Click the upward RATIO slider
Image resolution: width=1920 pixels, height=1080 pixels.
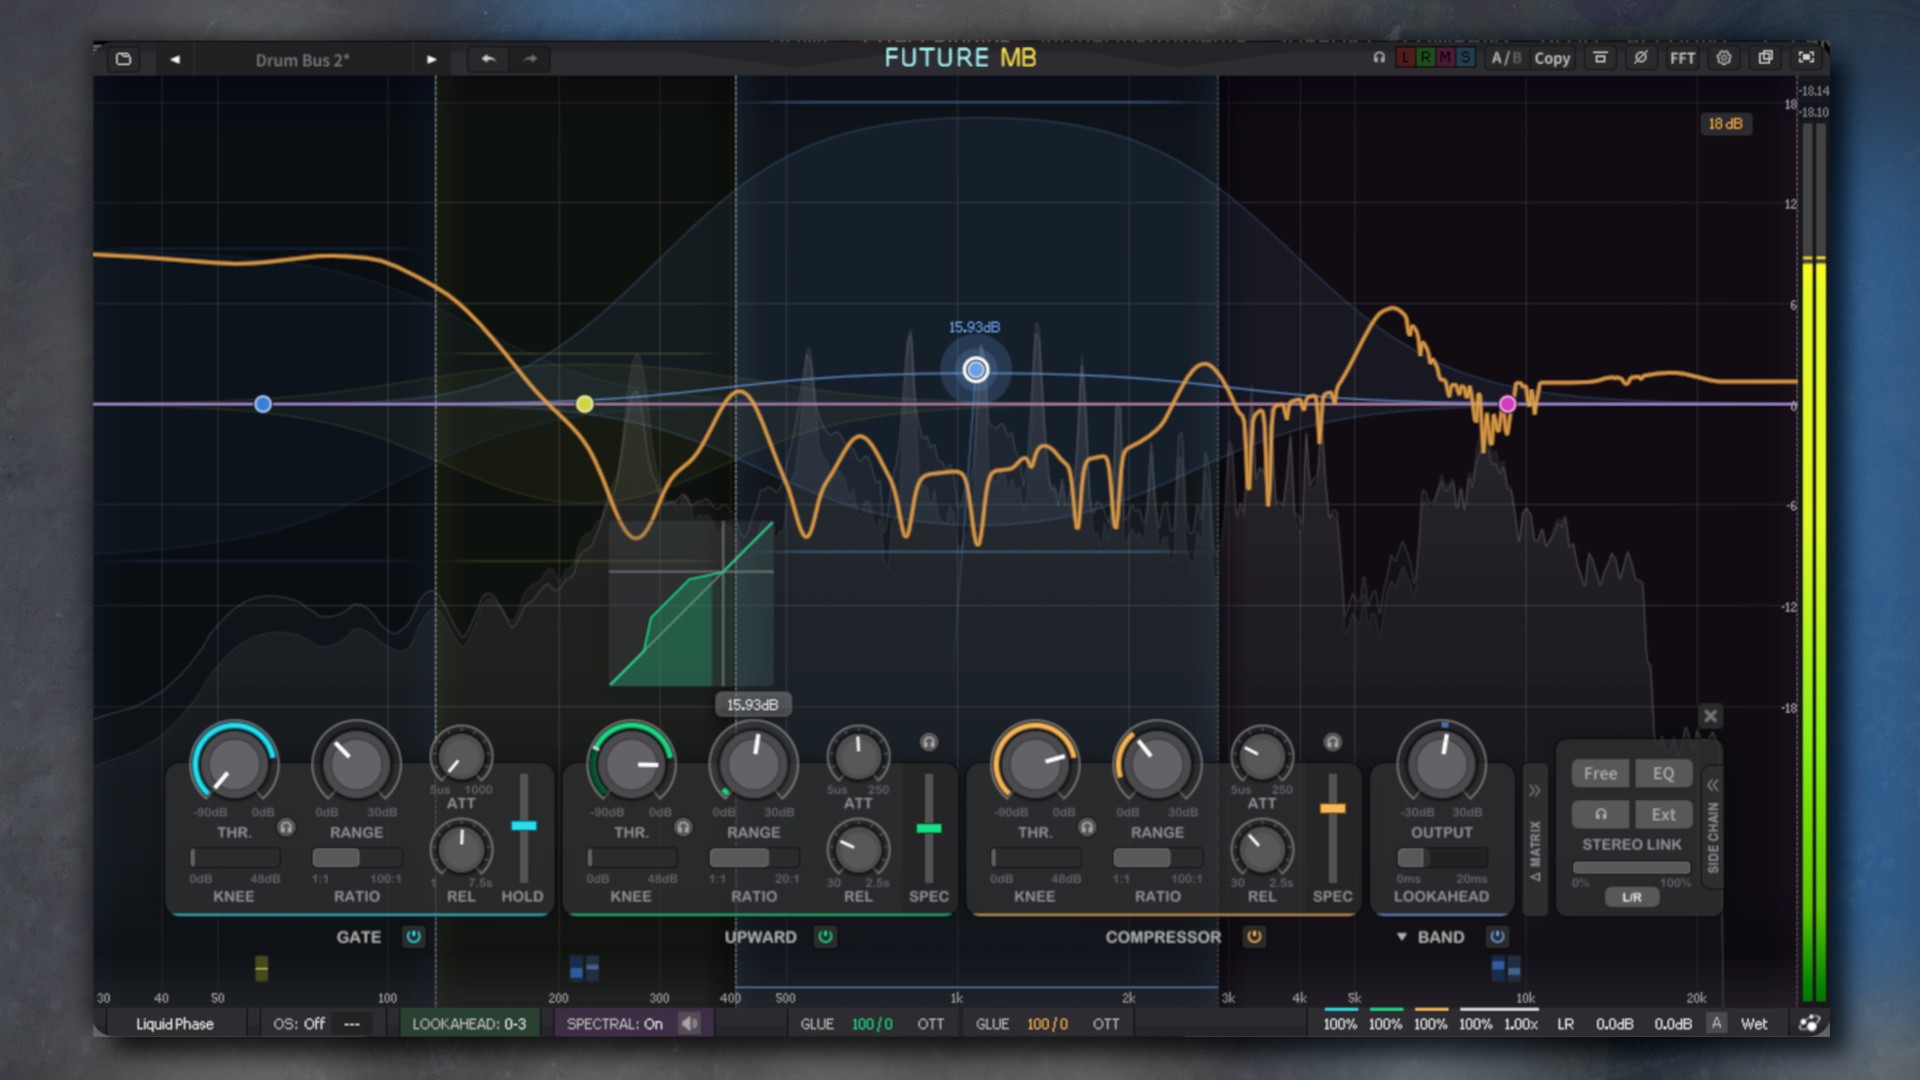click(754, 858)
